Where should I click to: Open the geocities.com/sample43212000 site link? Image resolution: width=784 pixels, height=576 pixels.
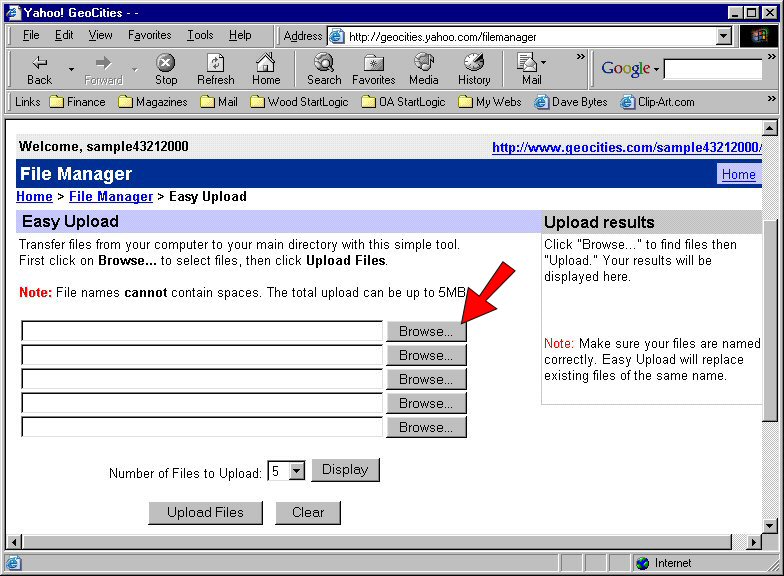pos(627,148)
